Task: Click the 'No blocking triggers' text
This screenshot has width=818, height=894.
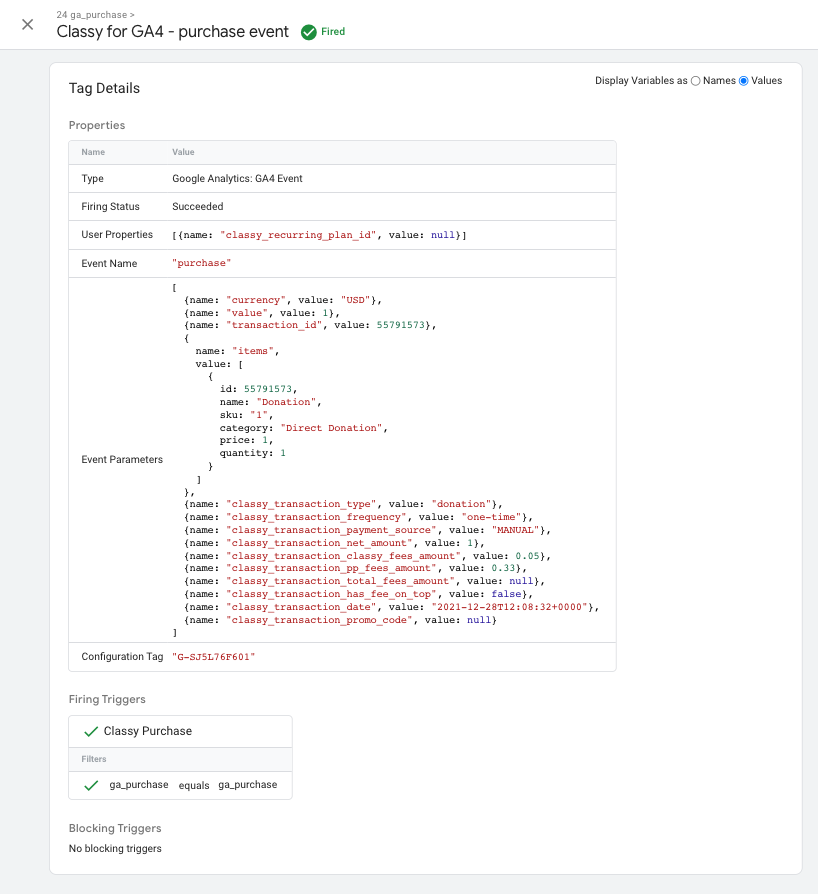Action: point(115,848)
